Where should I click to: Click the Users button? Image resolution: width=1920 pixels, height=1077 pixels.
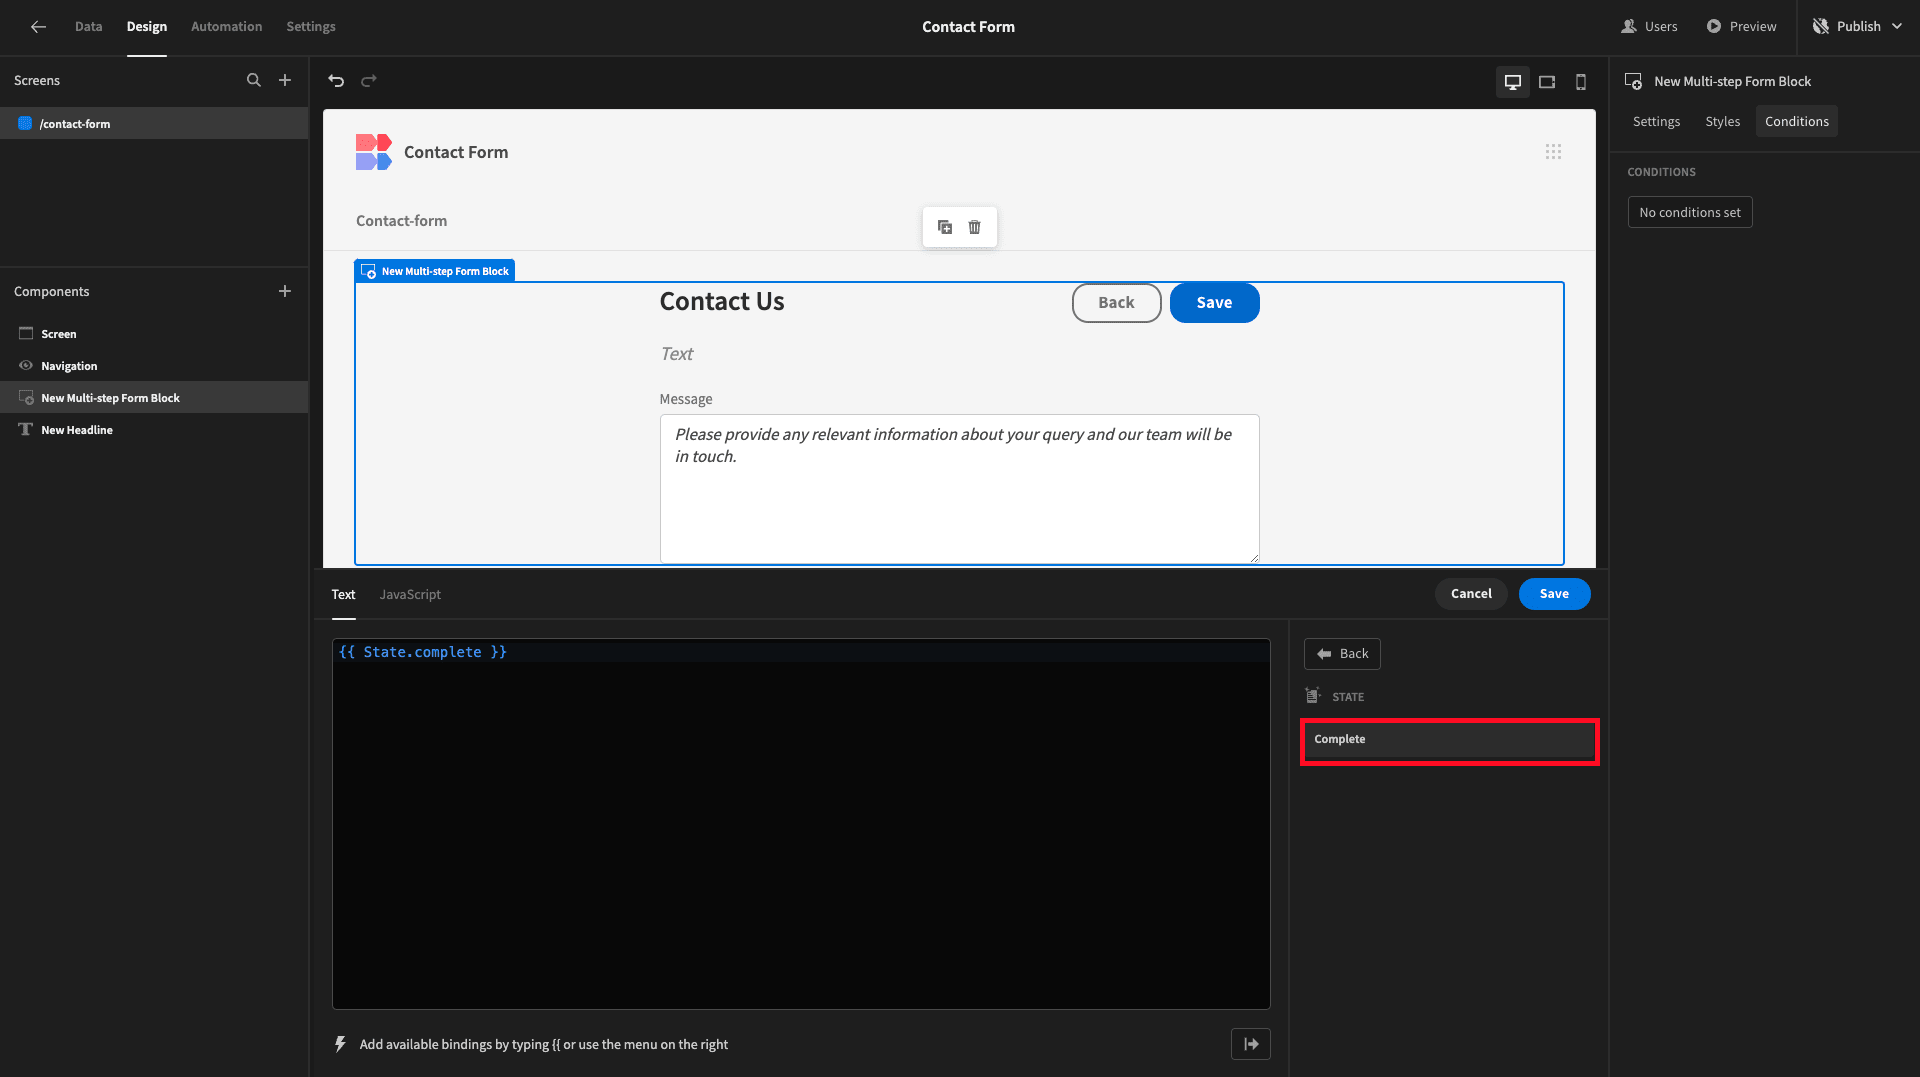coord(1649,27)
